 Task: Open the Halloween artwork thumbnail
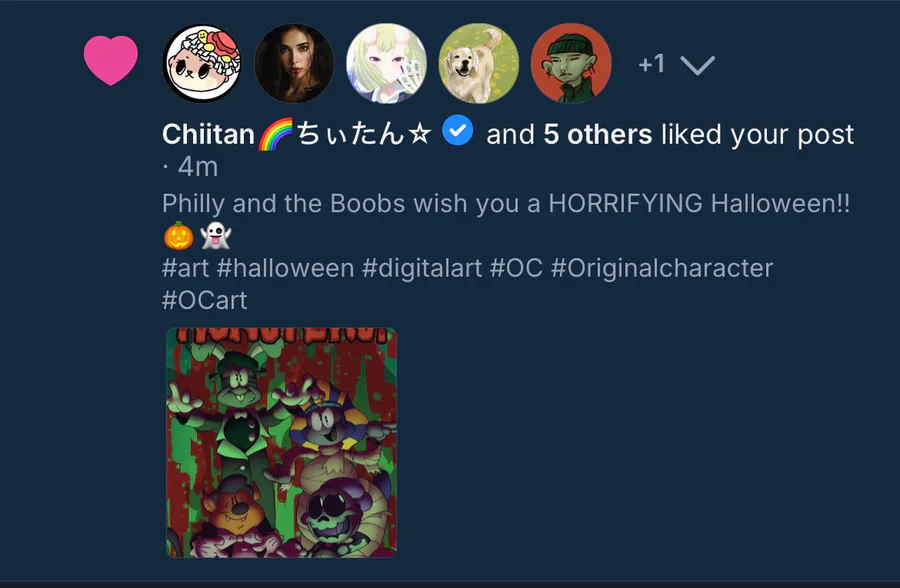281,442
